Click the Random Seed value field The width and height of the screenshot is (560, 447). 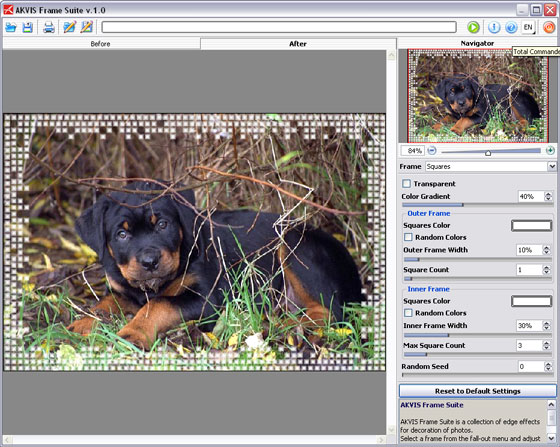(x=531, y=366)
